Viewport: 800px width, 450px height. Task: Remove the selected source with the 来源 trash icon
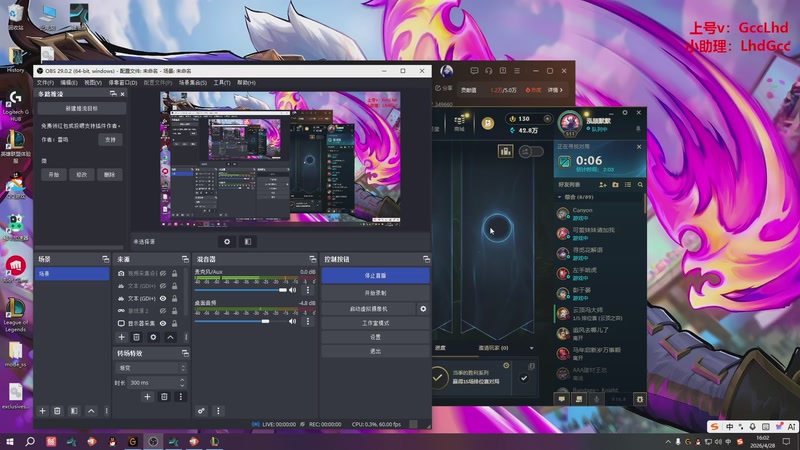point(136,337)
